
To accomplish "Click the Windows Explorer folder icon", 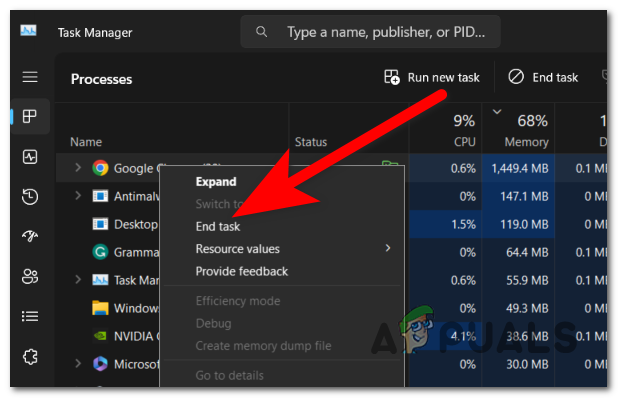I will click(x=100, y=308).
